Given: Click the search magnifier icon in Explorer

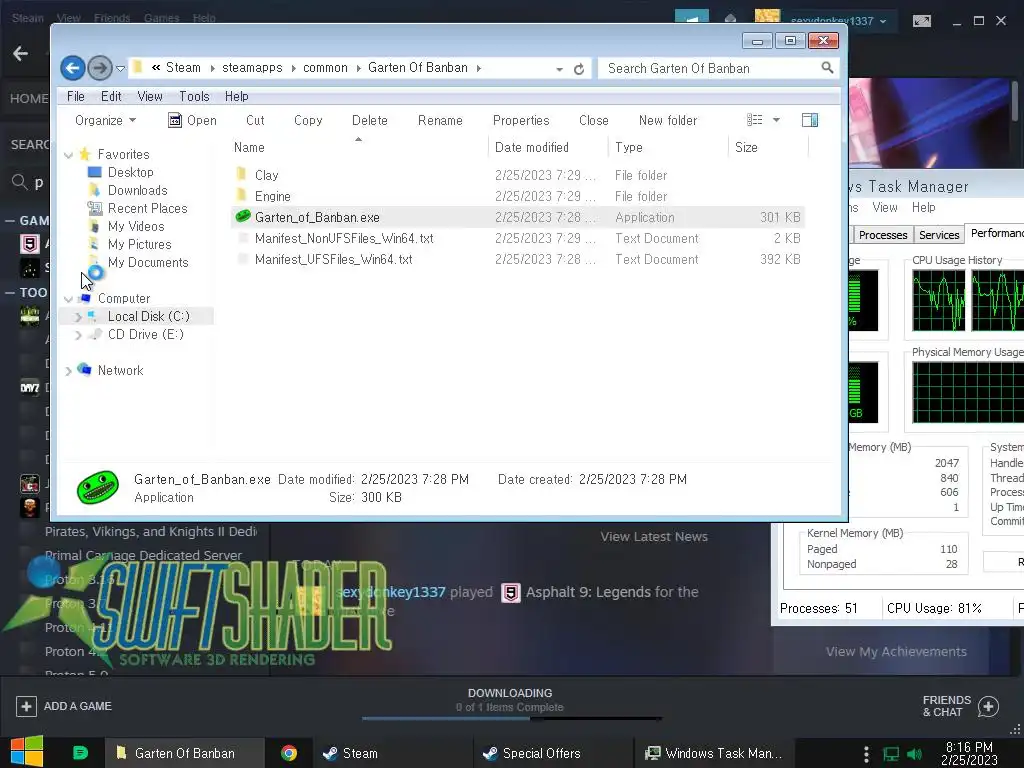Looking at the screenshot, I should tap(827, 67).
